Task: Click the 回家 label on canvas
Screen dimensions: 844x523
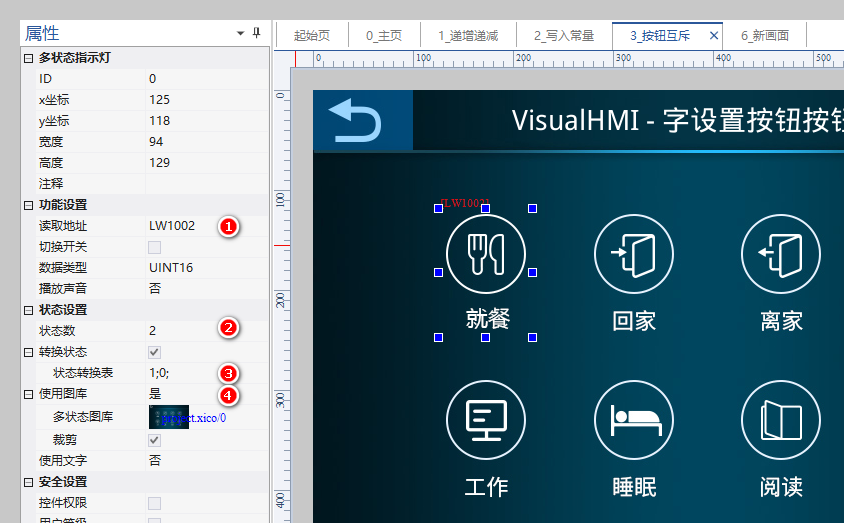Action: pos(634,321)
